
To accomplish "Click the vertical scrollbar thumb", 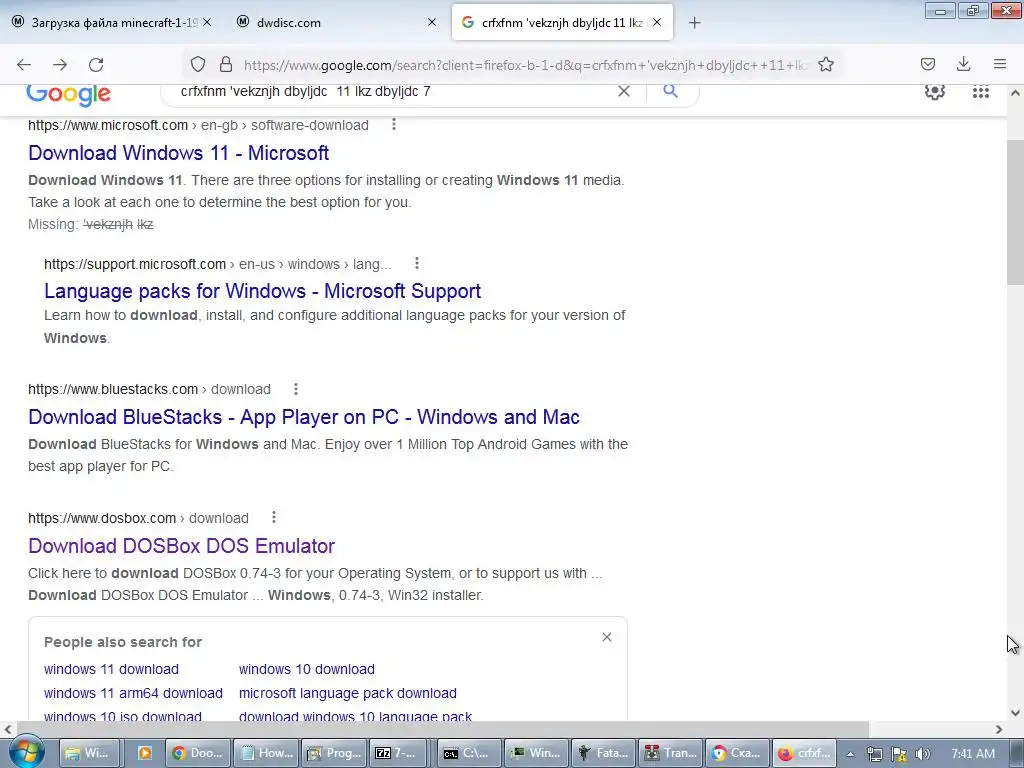I will click(x=1015, y=212).
